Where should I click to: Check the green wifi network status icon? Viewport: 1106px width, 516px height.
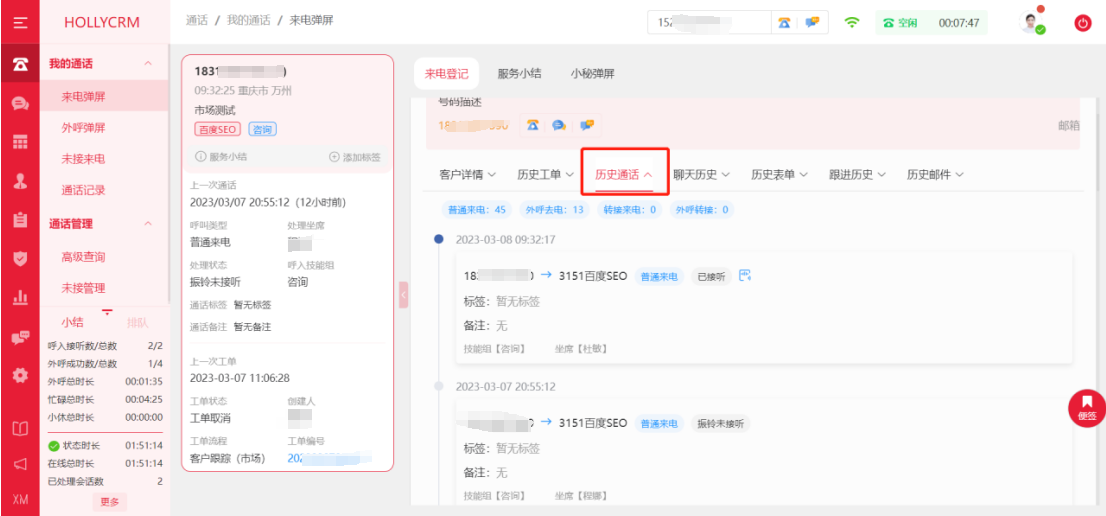tap(852, 23)
